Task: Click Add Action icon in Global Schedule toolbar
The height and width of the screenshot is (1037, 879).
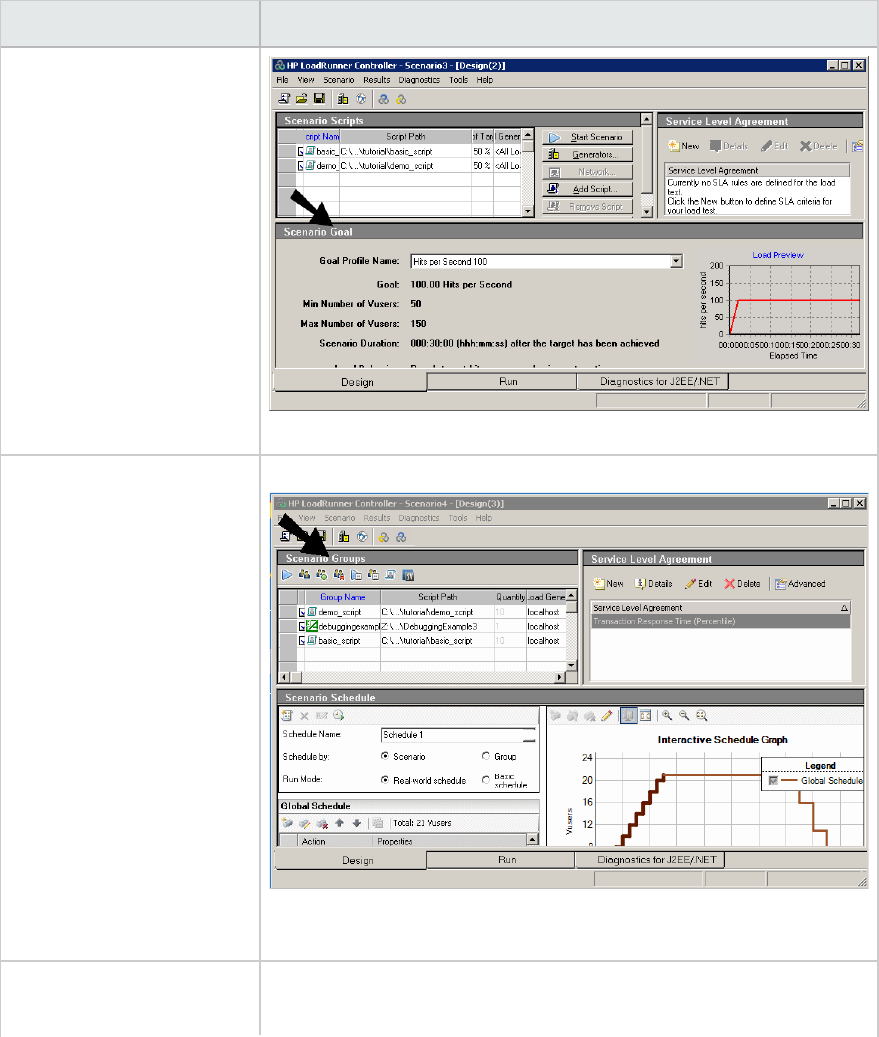Action: point(287,823)
